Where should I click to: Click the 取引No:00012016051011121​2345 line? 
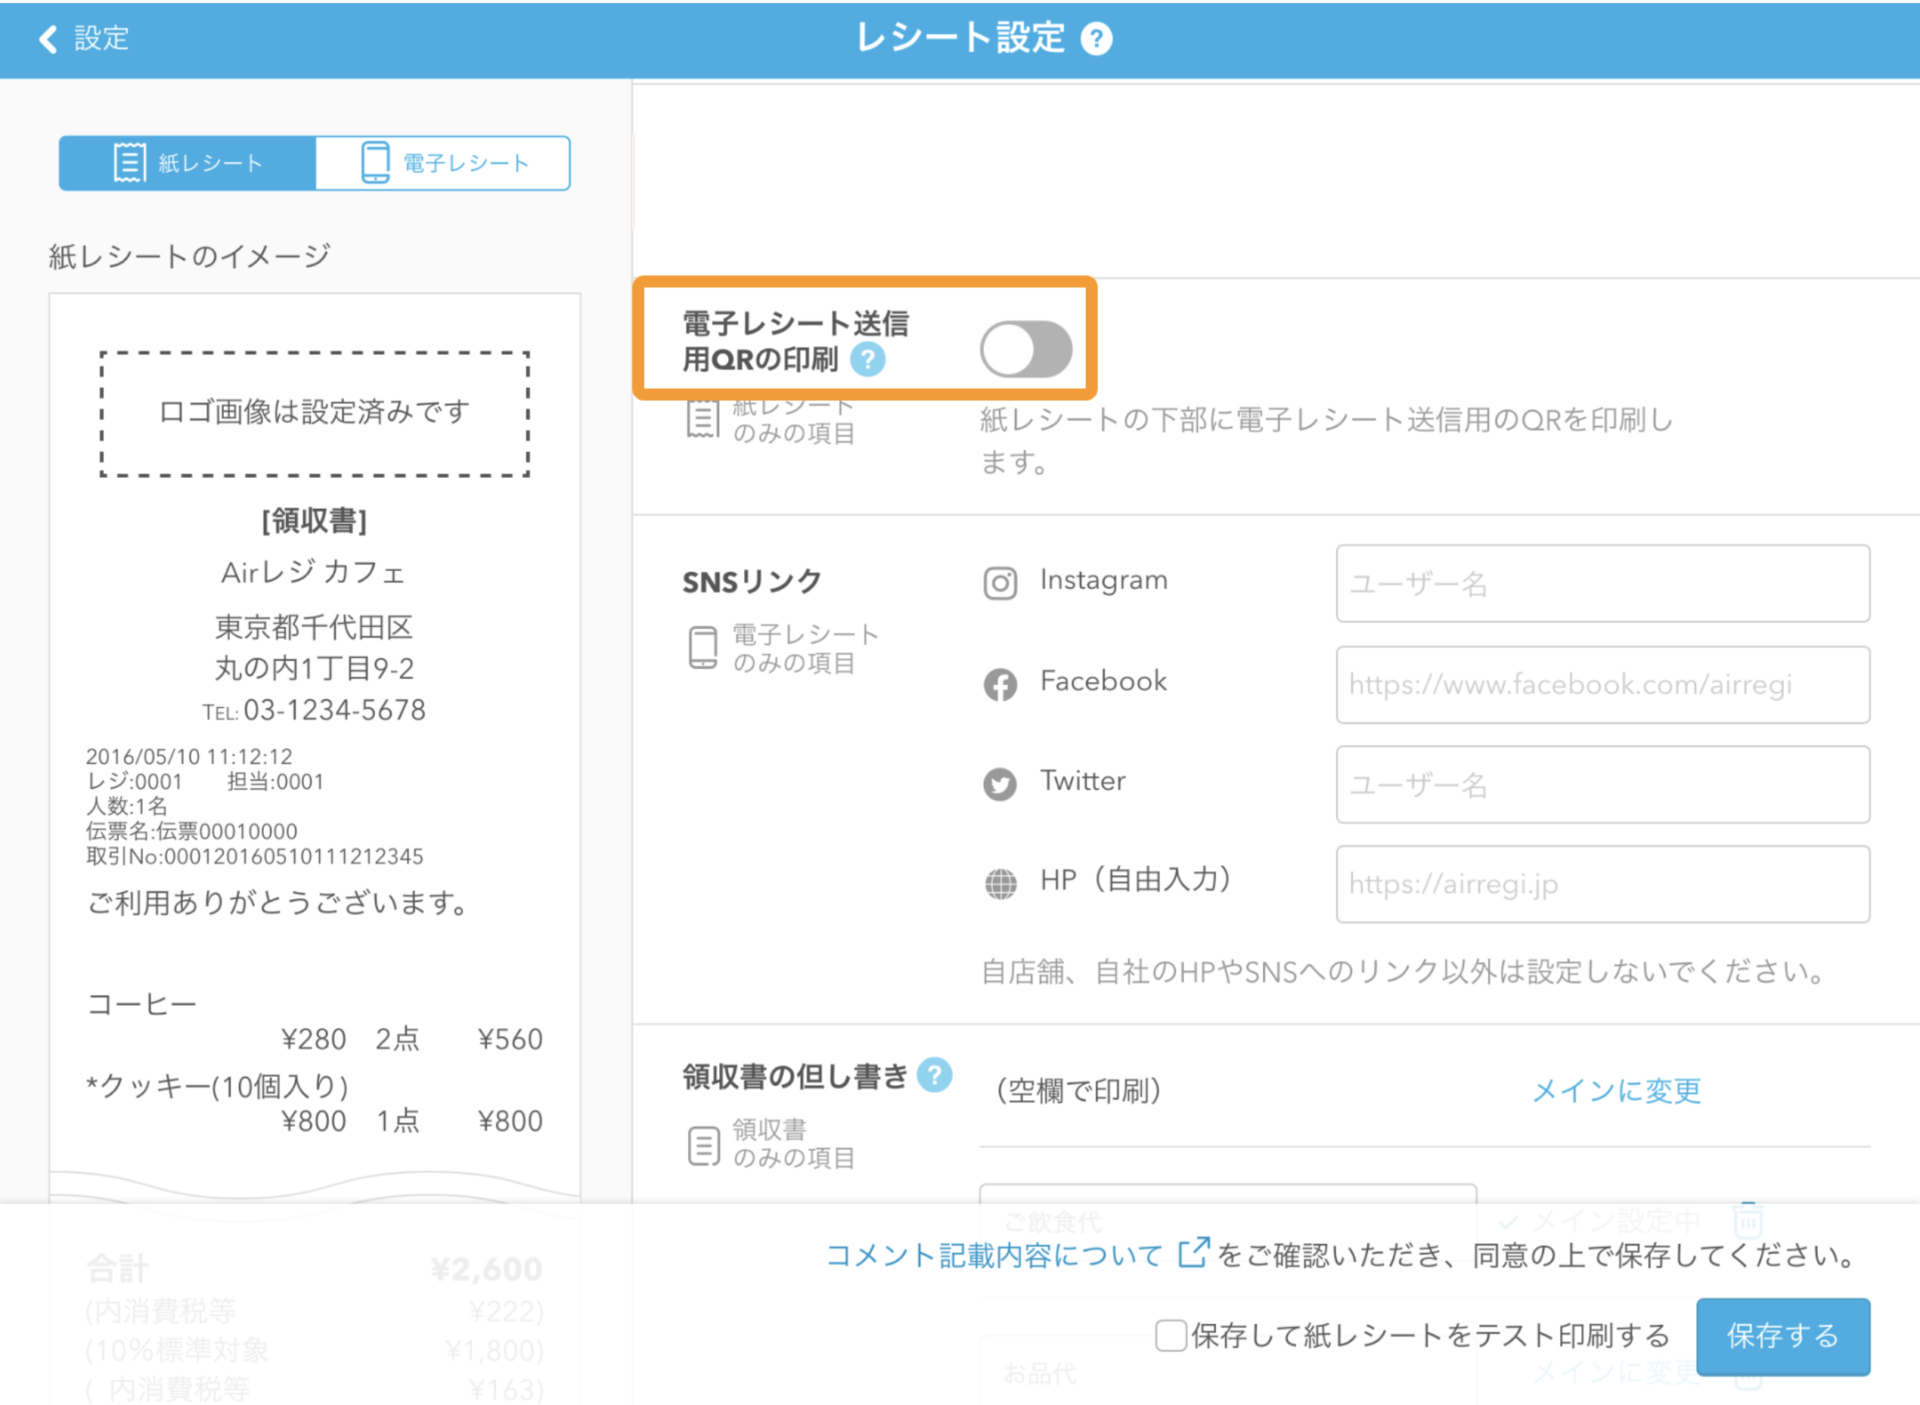[x=254, y=857]
